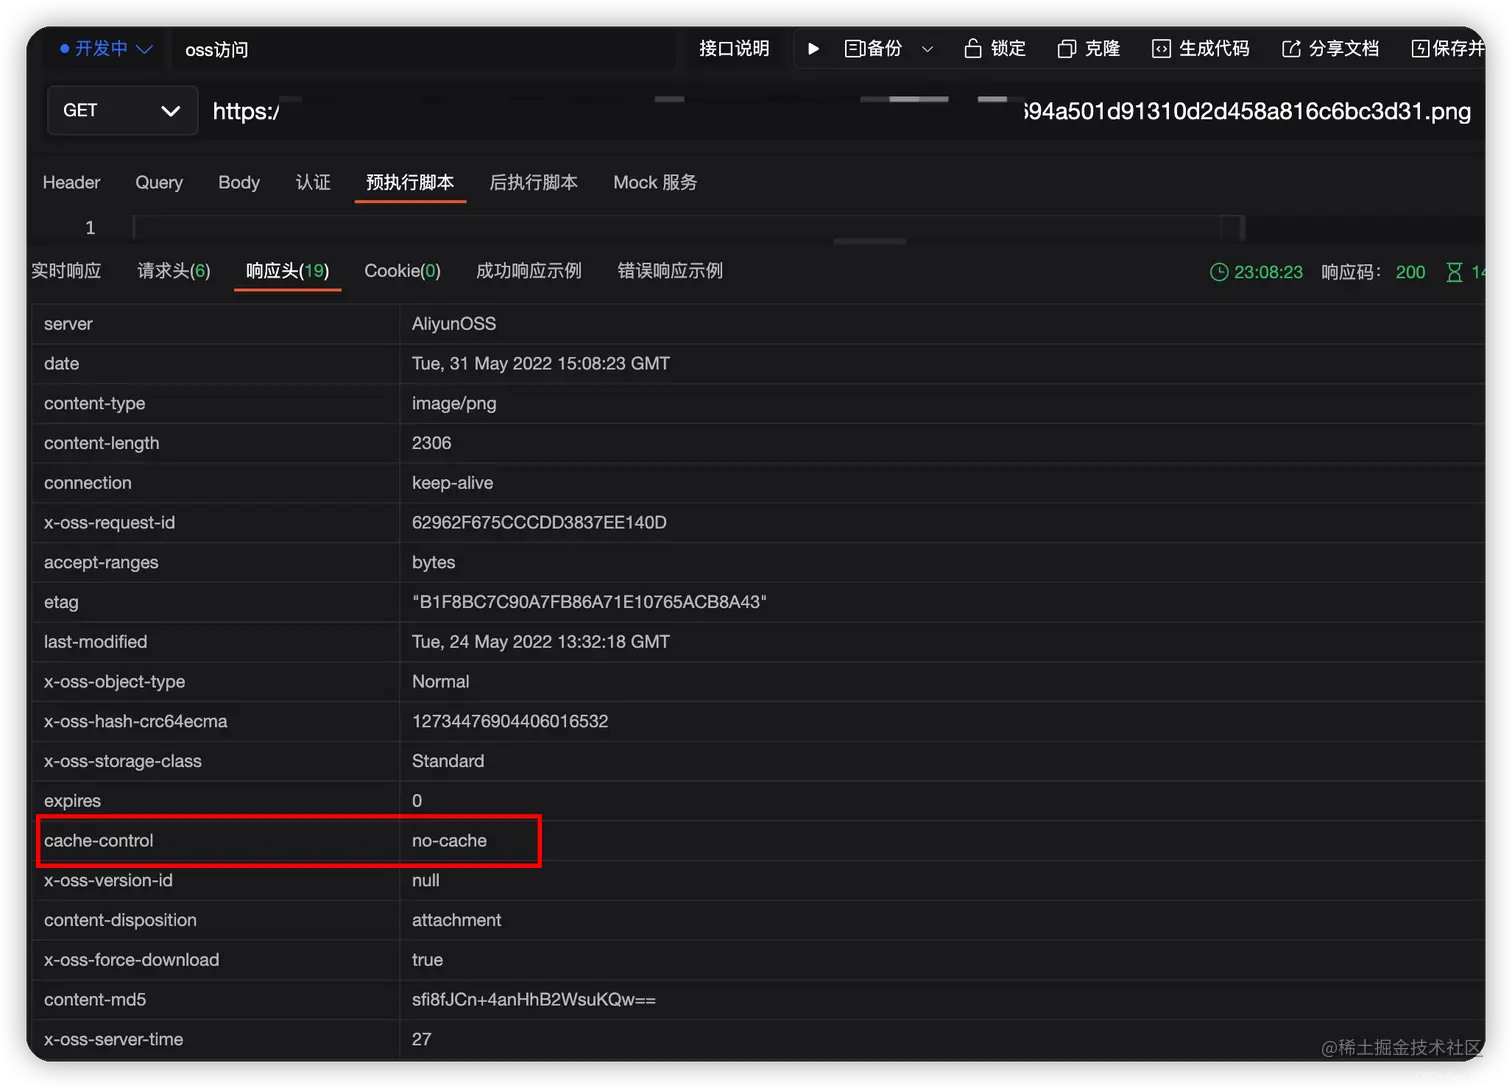Viewport: 1512px width, 1088px height.
Task: Open the 开发中 status dropdown
Action: 106,48
